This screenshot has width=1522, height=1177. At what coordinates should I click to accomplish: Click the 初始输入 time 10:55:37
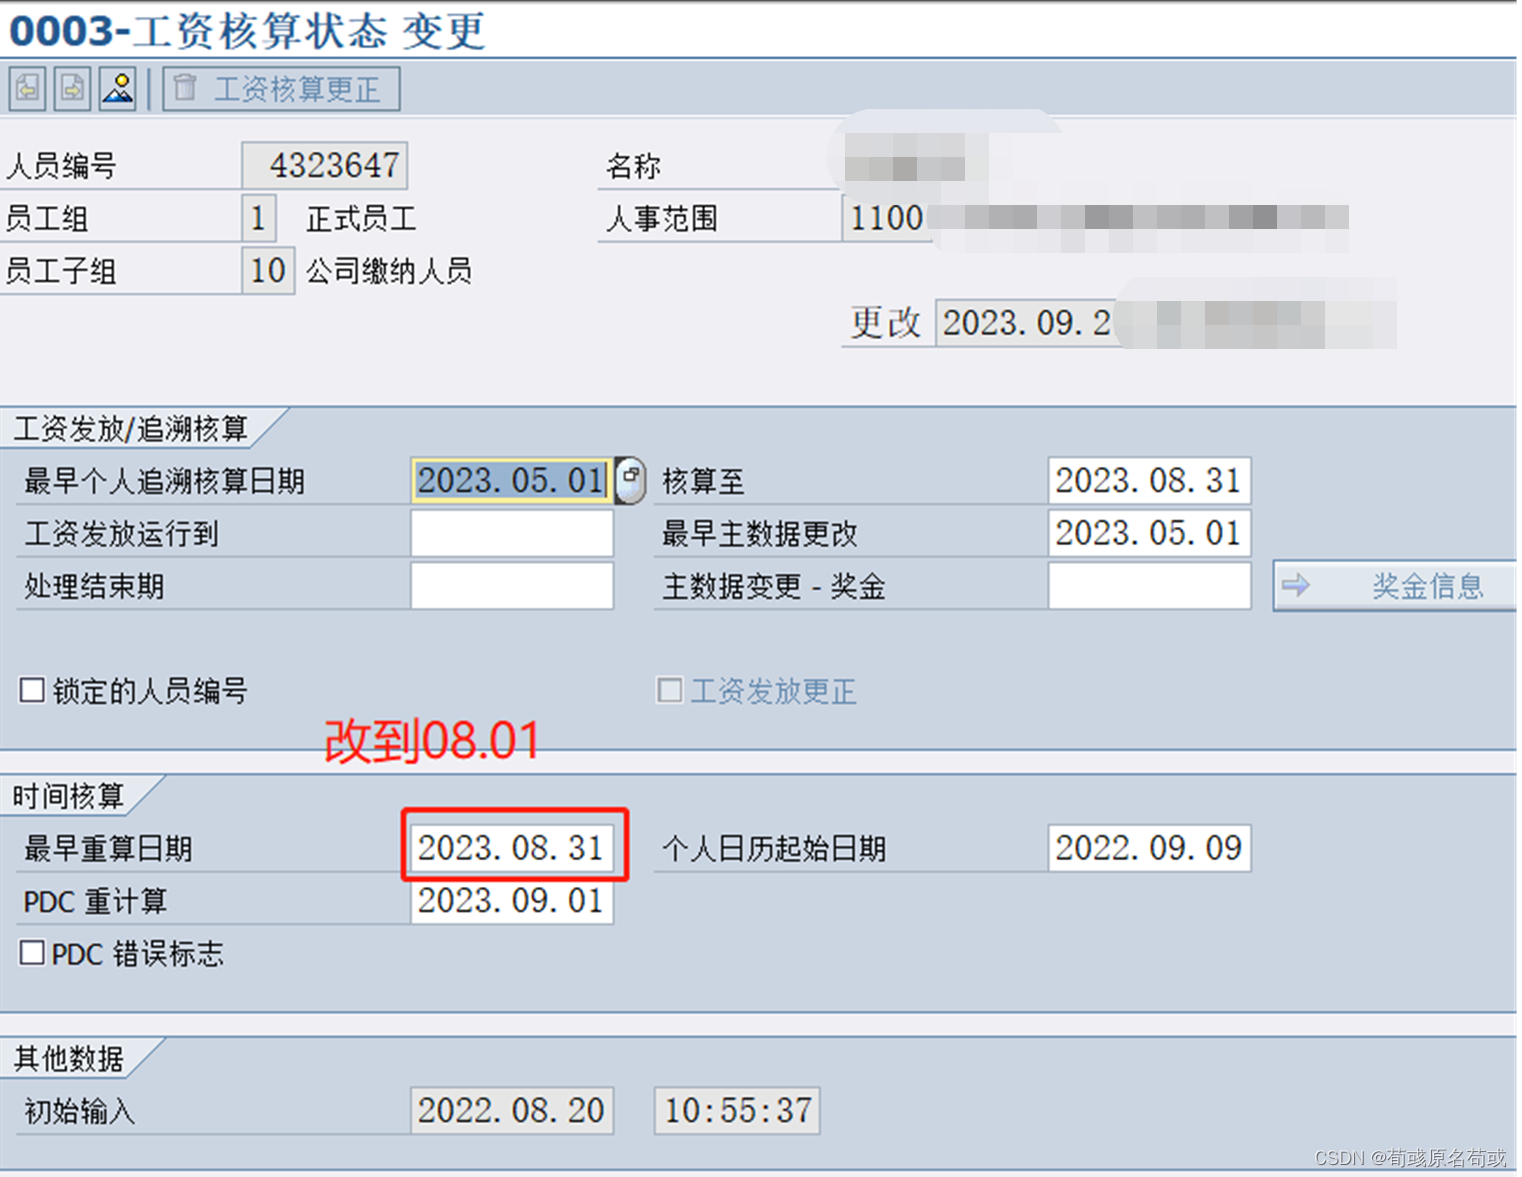click(737, 1110)
